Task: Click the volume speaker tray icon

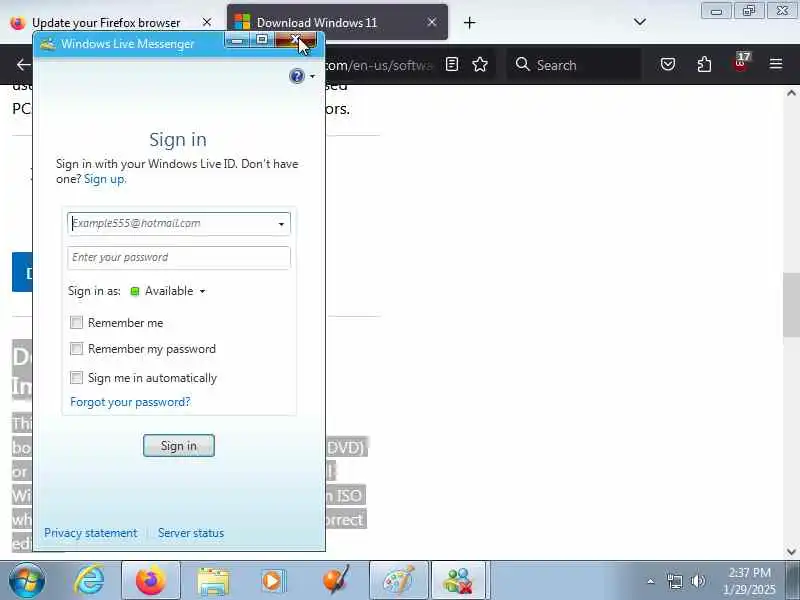Action: [697, 581]
